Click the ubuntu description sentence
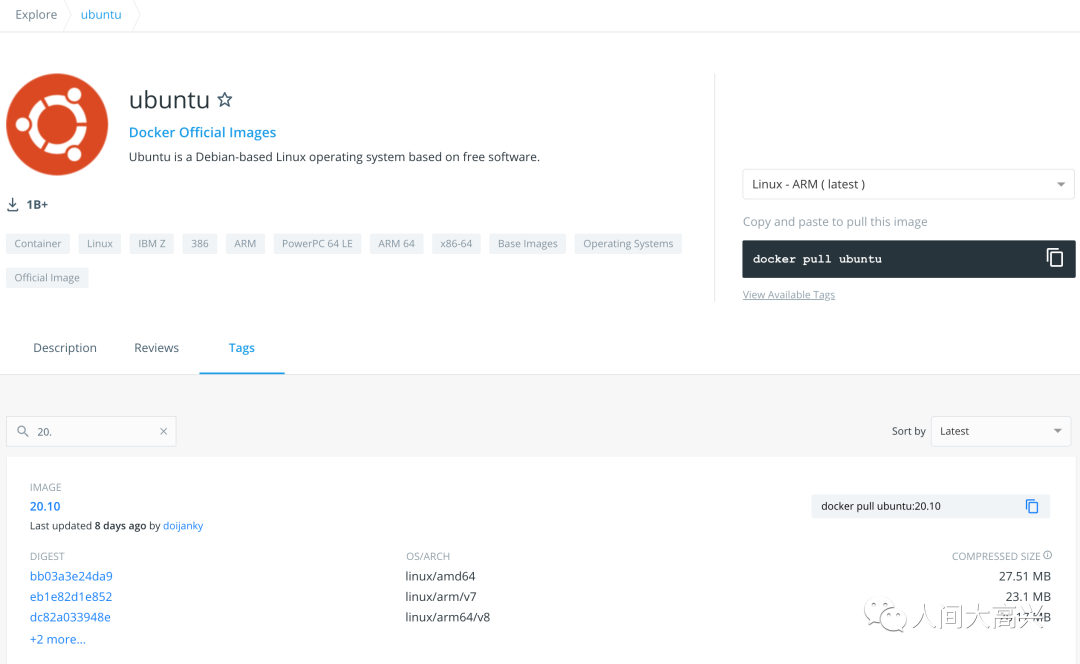Image resolution: width=1080 pixels, height=664 pixels. 334,157
